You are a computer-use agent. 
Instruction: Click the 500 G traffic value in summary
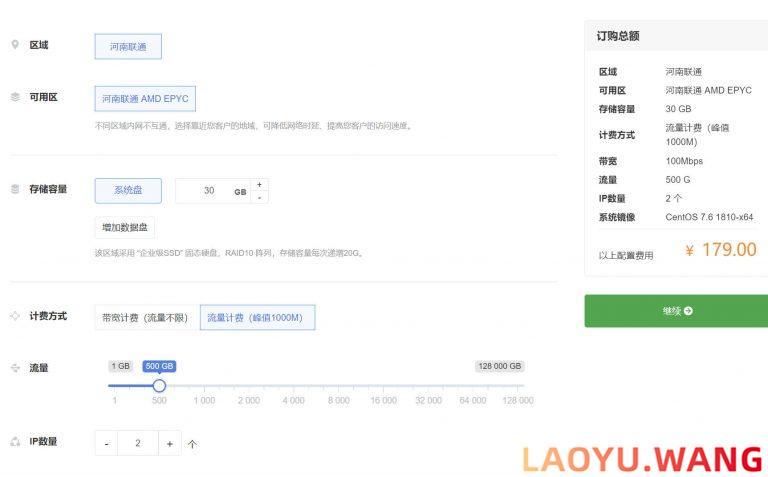click(x=678, y=180)
